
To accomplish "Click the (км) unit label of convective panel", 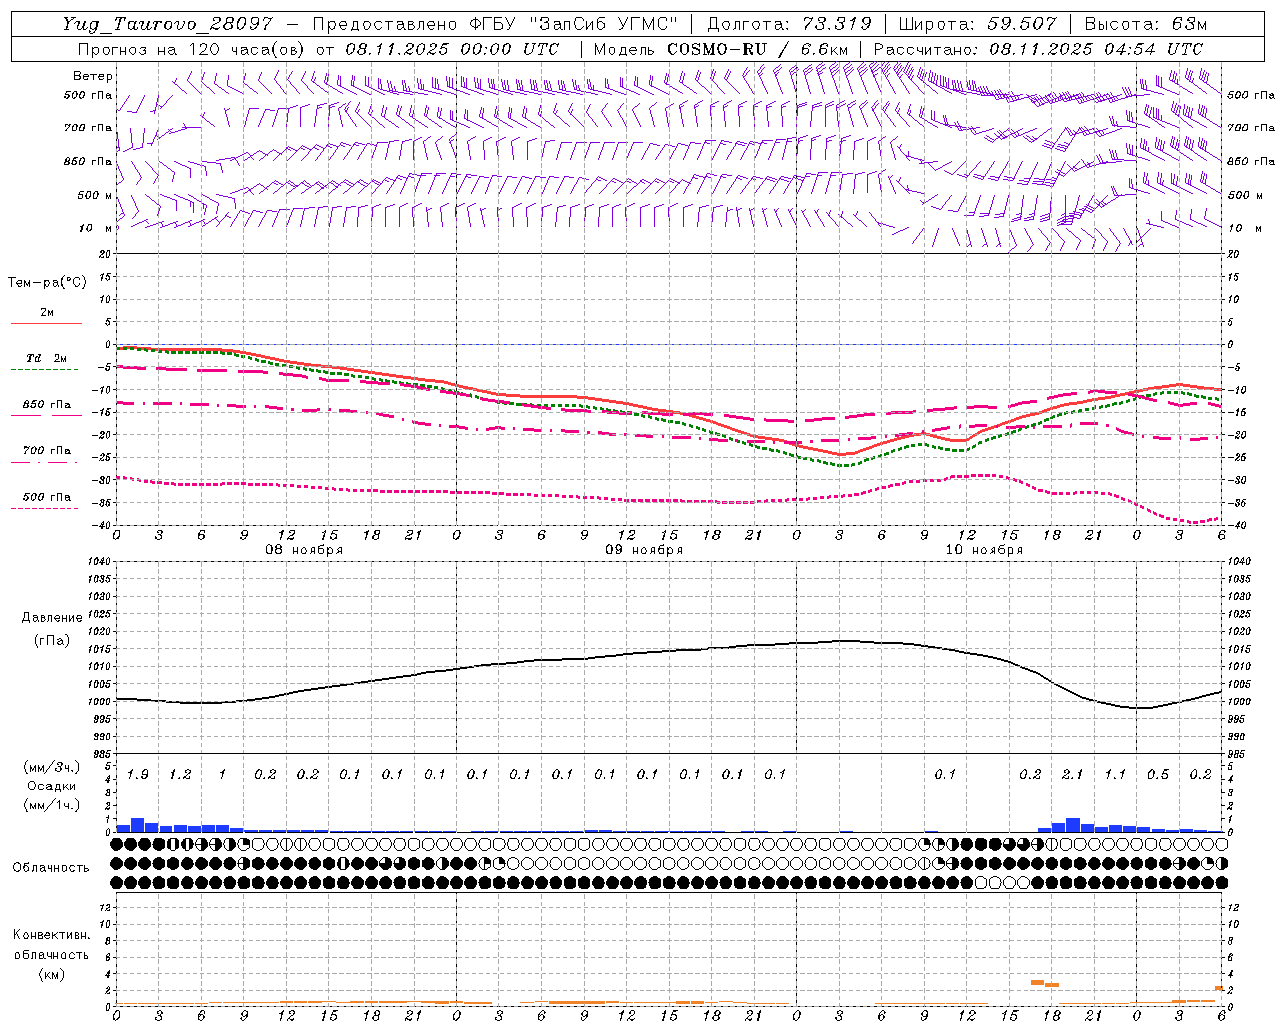I will click(51, 974).
